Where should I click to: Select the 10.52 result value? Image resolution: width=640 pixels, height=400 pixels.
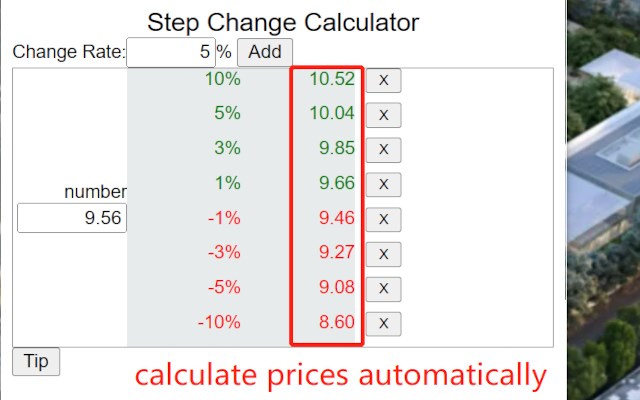tap(332, 79)
